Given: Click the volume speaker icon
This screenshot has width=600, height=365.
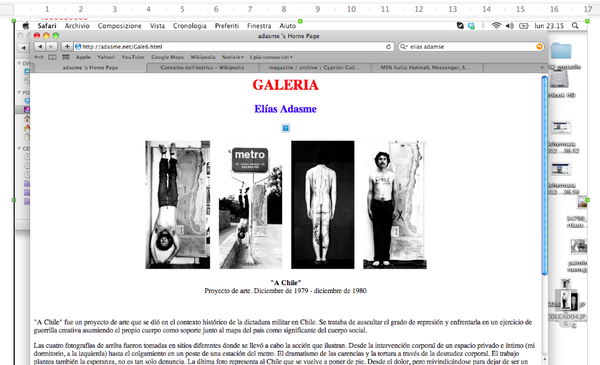Looking at the screenshot, I should [x=509, y=26].
